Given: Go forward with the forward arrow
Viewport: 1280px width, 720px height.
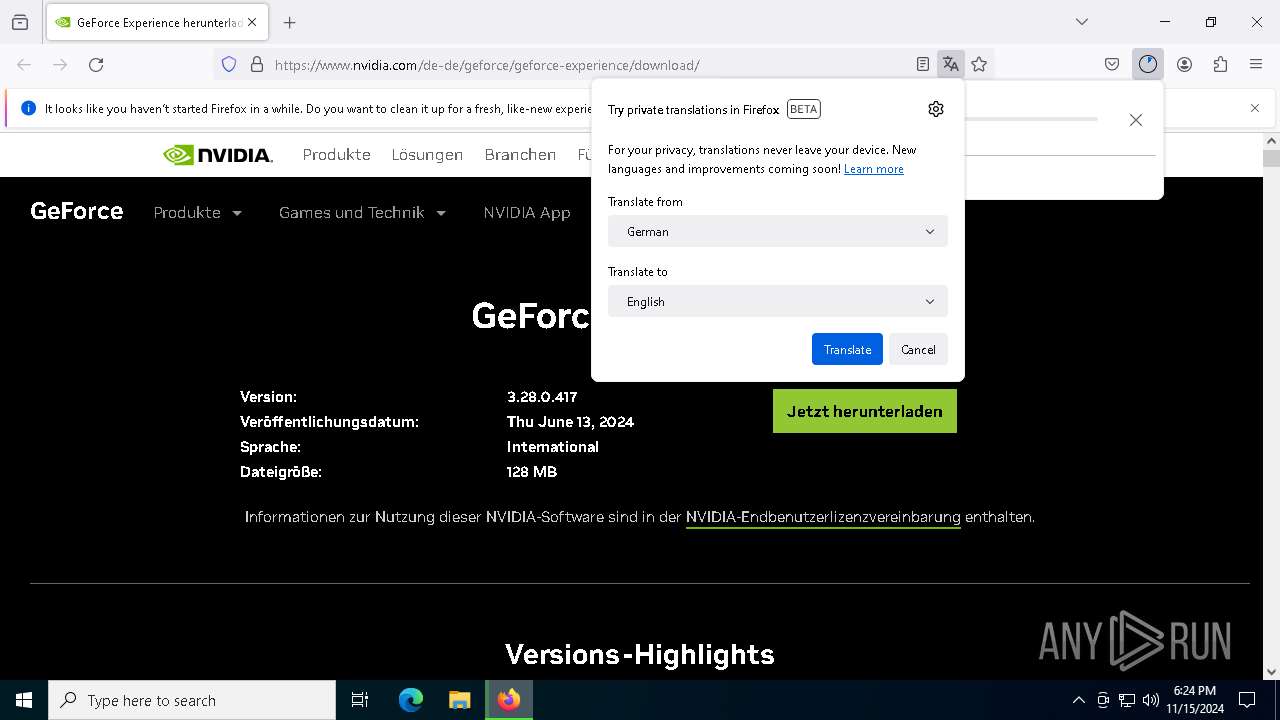Looking at the screenshot, I should [x=60, y=64].
